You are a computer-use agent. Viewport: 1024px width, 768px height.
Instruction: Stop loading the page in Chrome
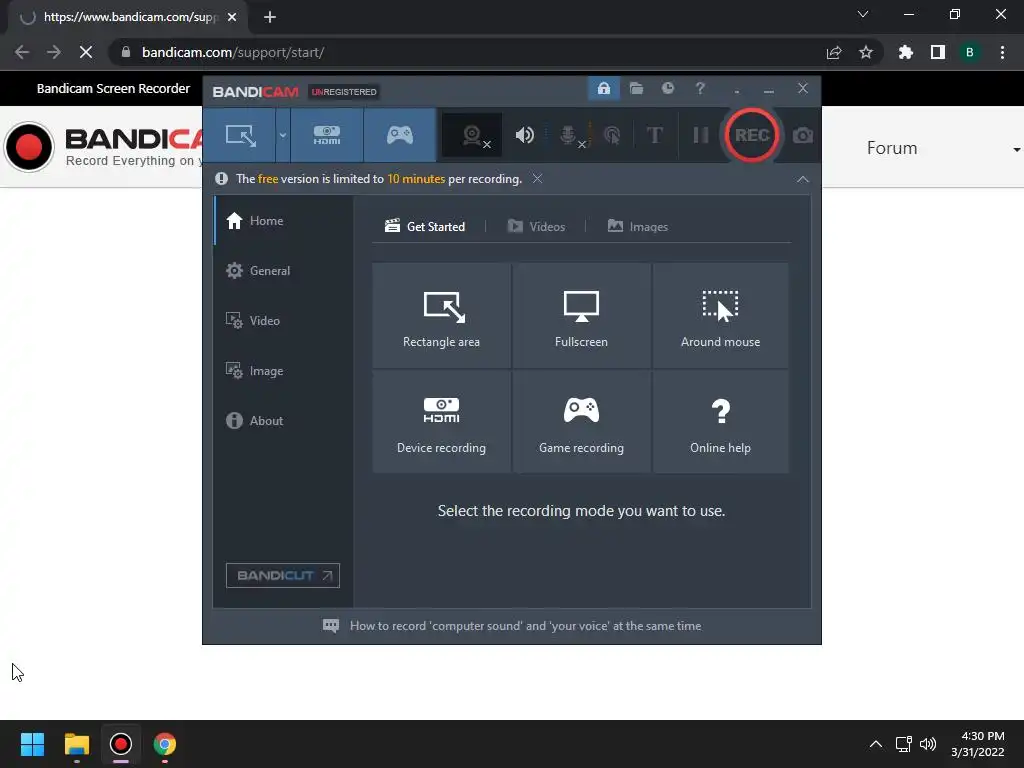(86, 52)
